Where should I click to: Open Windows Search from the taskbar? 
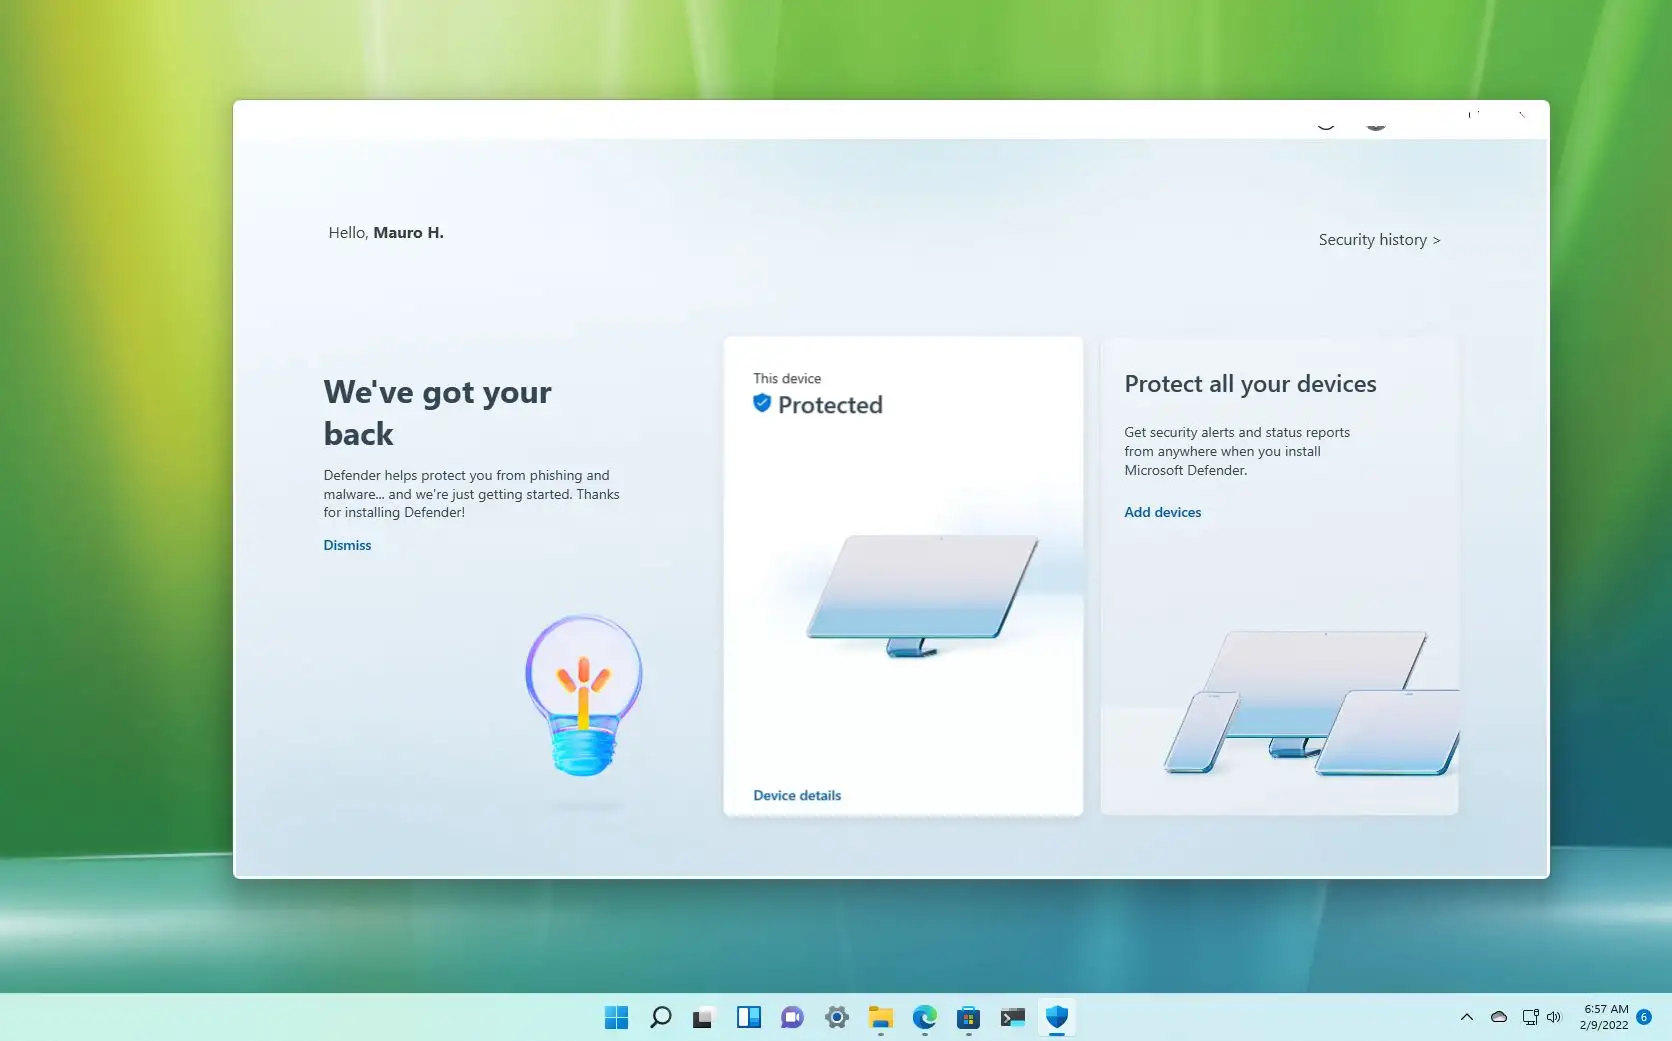pyautogui.click(x=660, y=1018)
